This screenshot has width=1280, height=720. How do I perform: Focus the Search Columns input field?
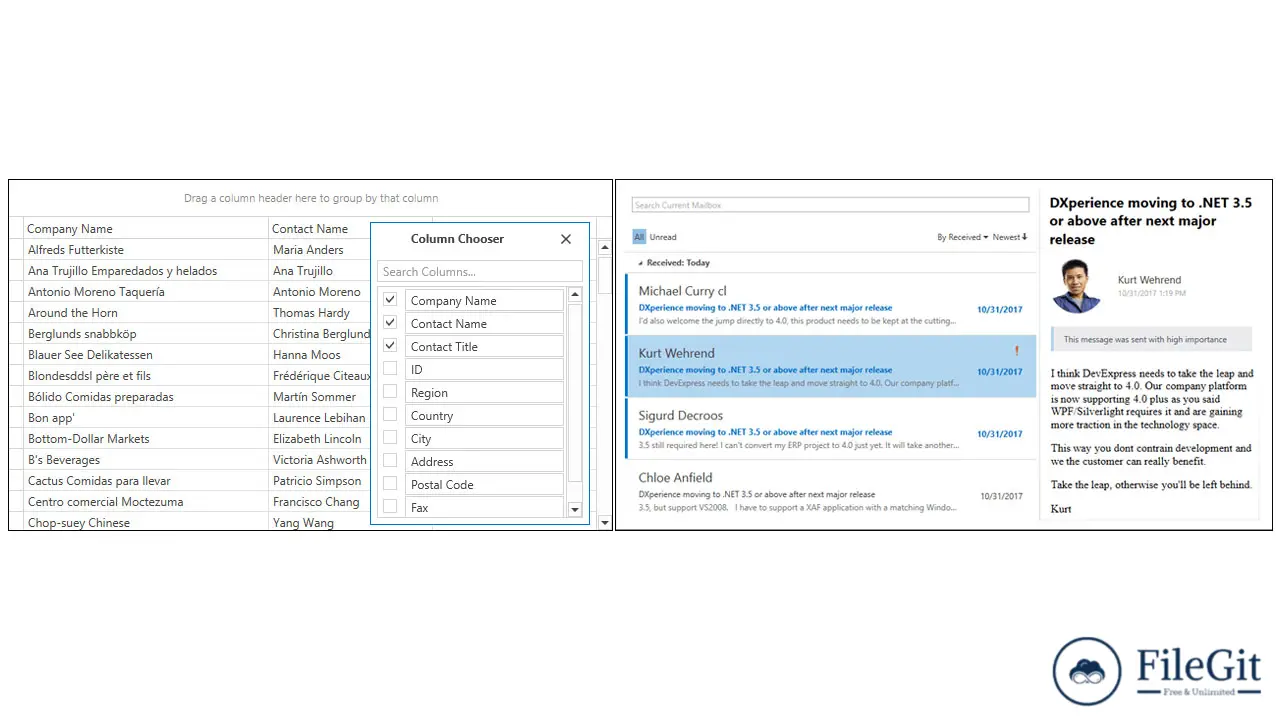(480, 271)
